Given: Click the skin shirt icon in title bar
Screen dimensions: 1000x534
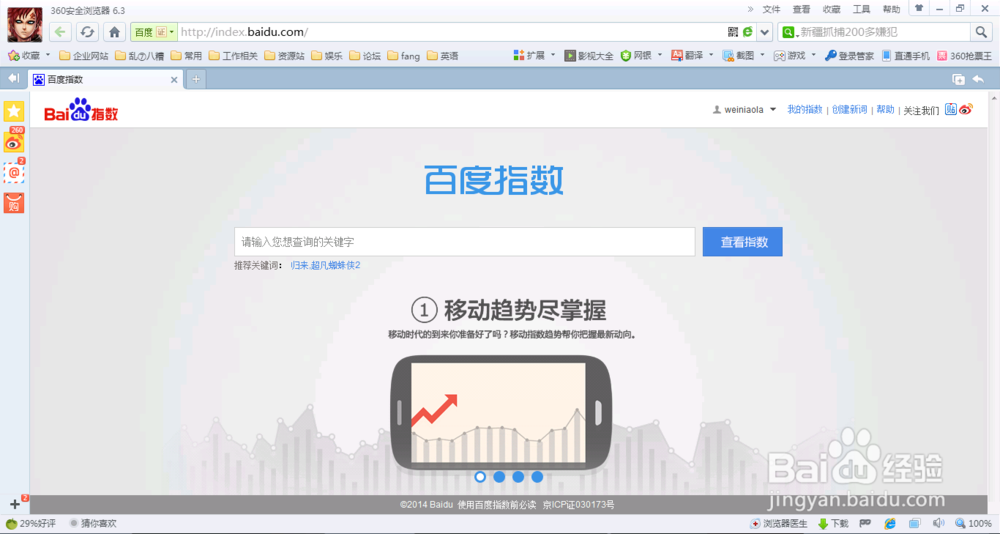Looking at the screenshot, I should 919,8.
